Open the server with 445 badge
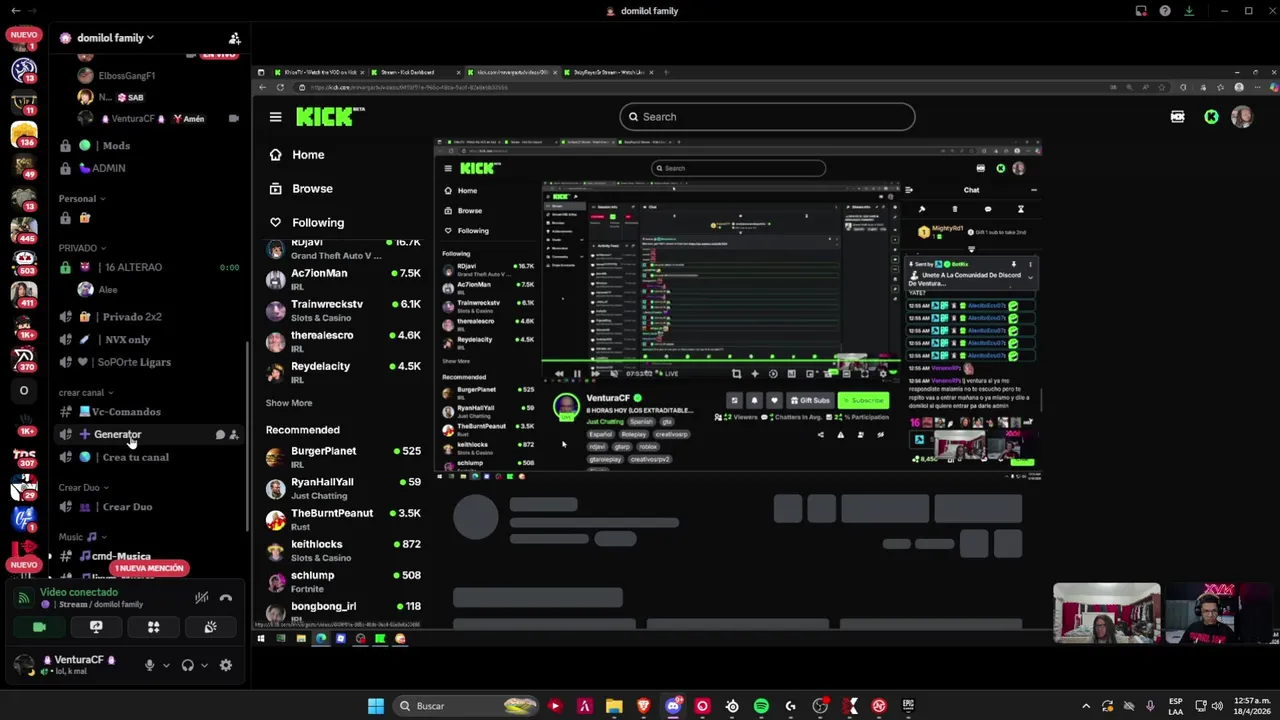 point(24,229)
